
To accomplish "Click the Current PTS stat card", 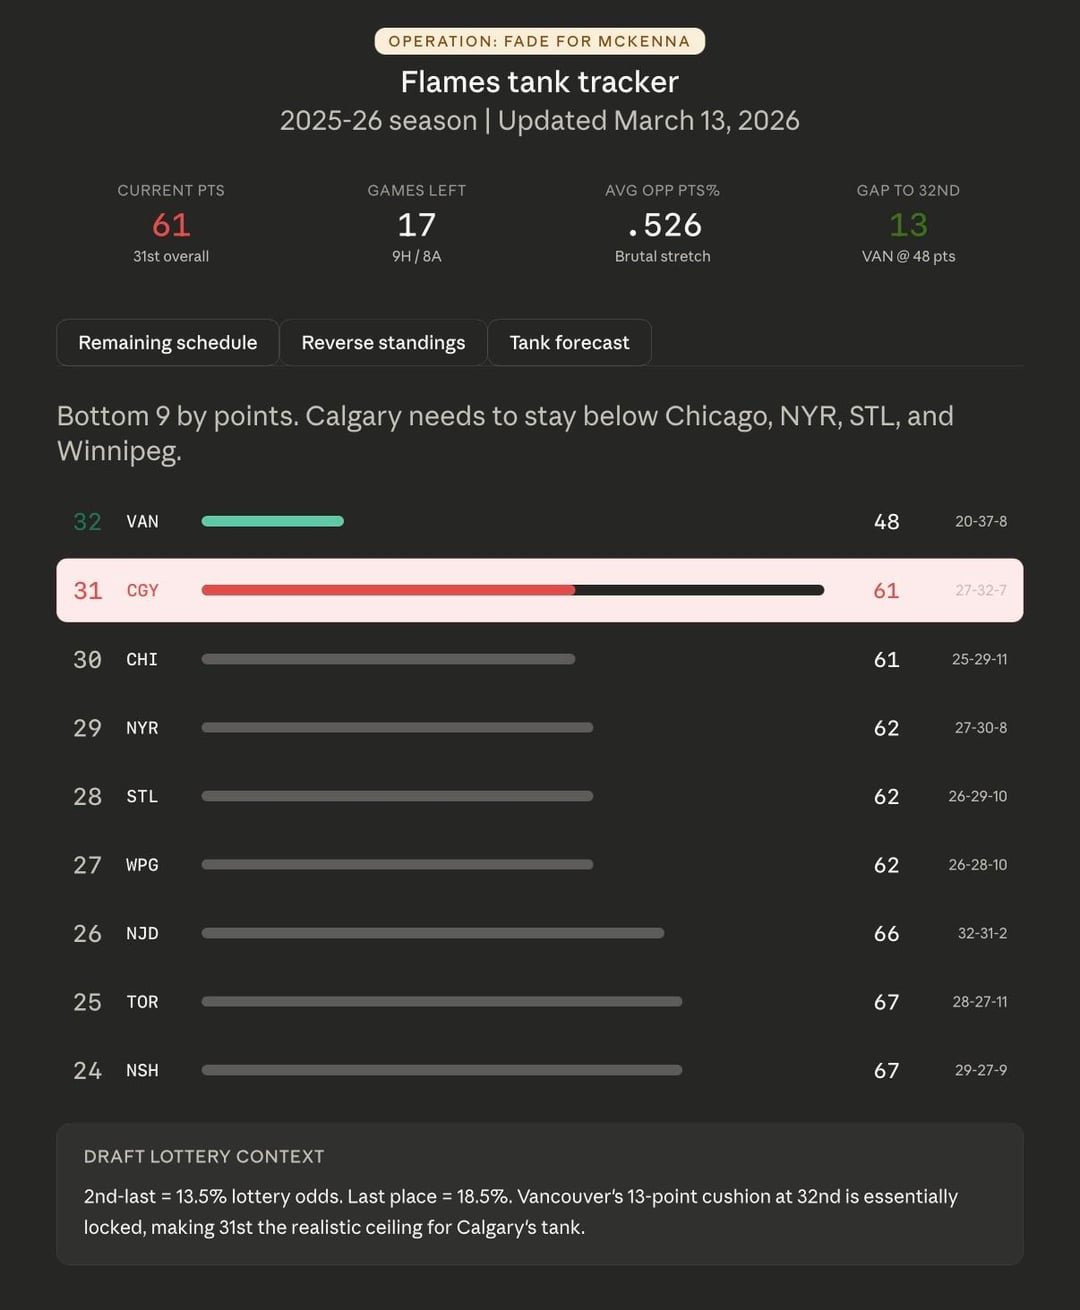I will pos(171,224).
